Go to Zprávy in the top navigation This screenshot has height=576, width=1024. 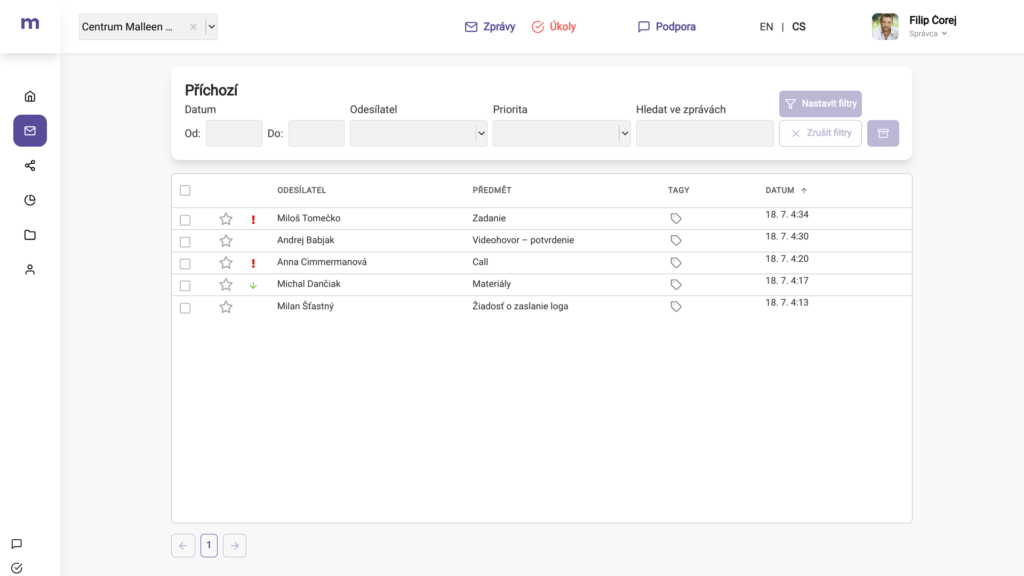(490, 27)
